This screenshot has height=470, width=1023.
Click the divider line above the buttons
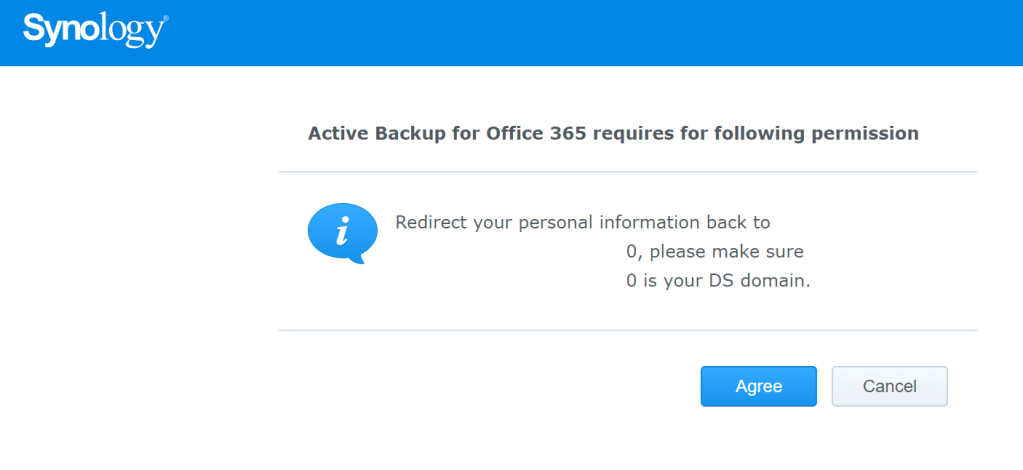627,330
